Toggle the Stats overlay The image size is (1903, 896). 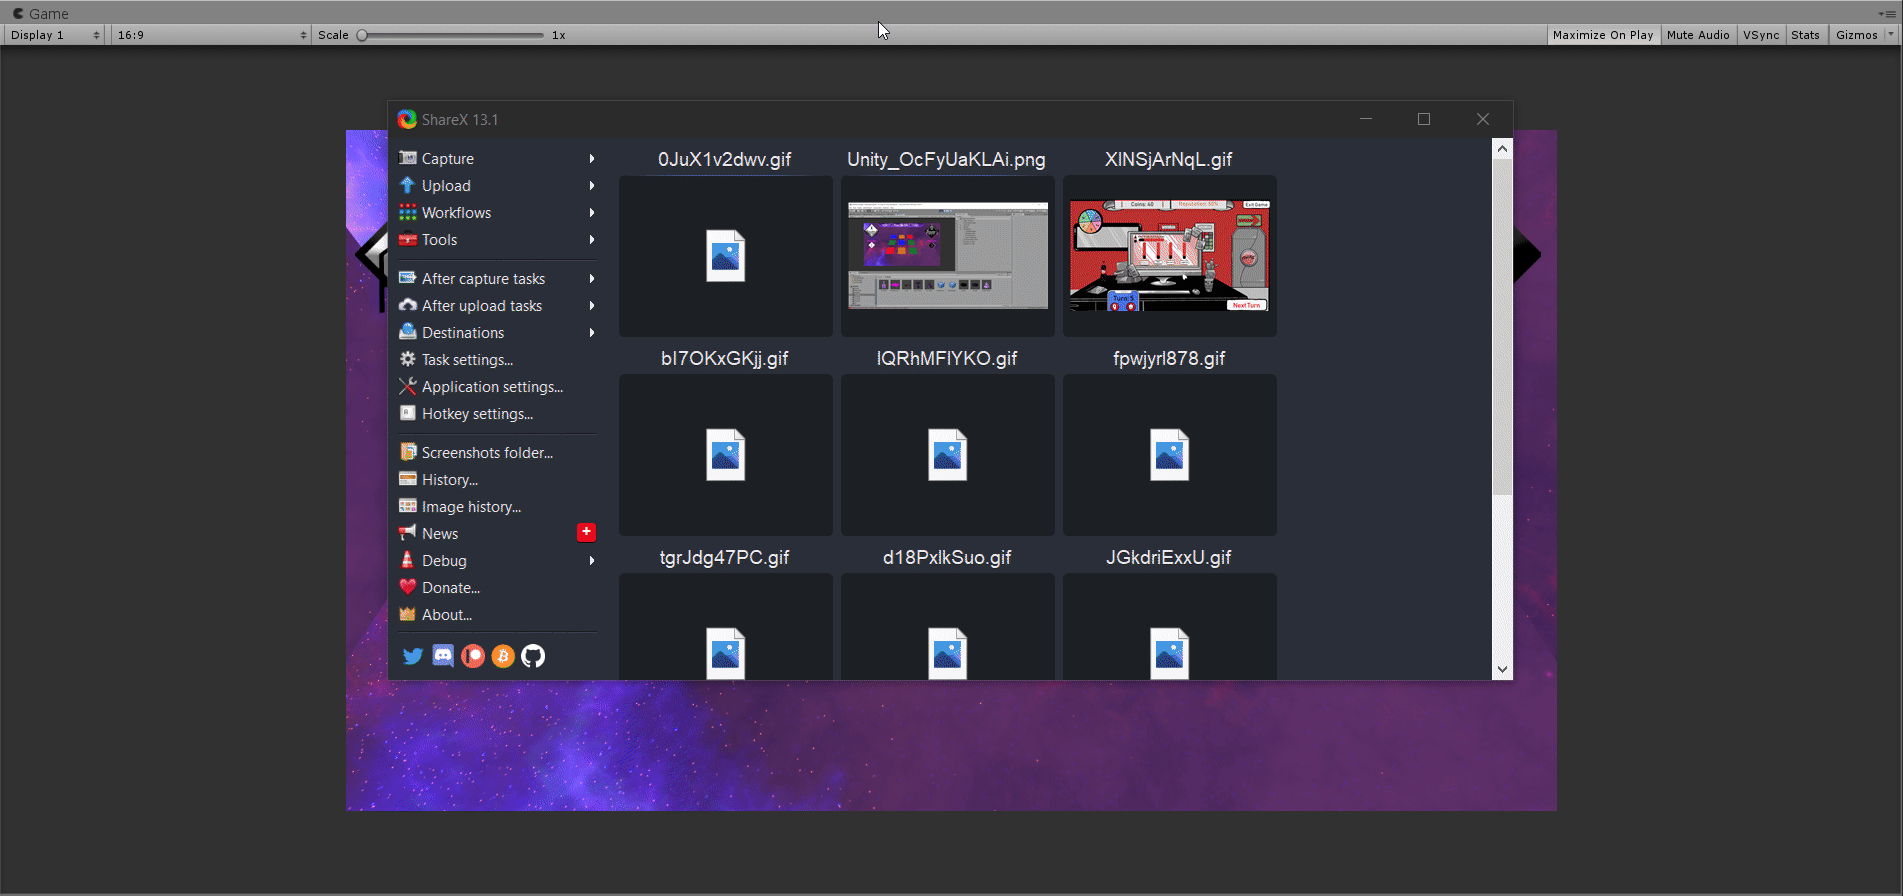[x=1805, y=35]
